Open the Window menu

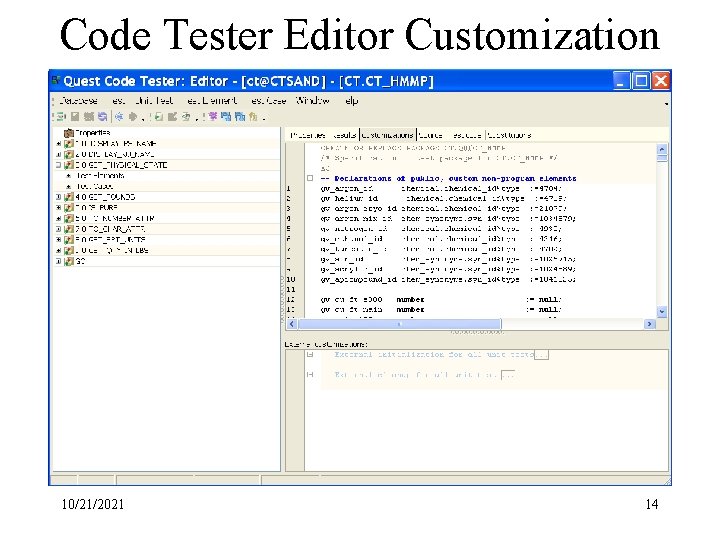(313, 101)
